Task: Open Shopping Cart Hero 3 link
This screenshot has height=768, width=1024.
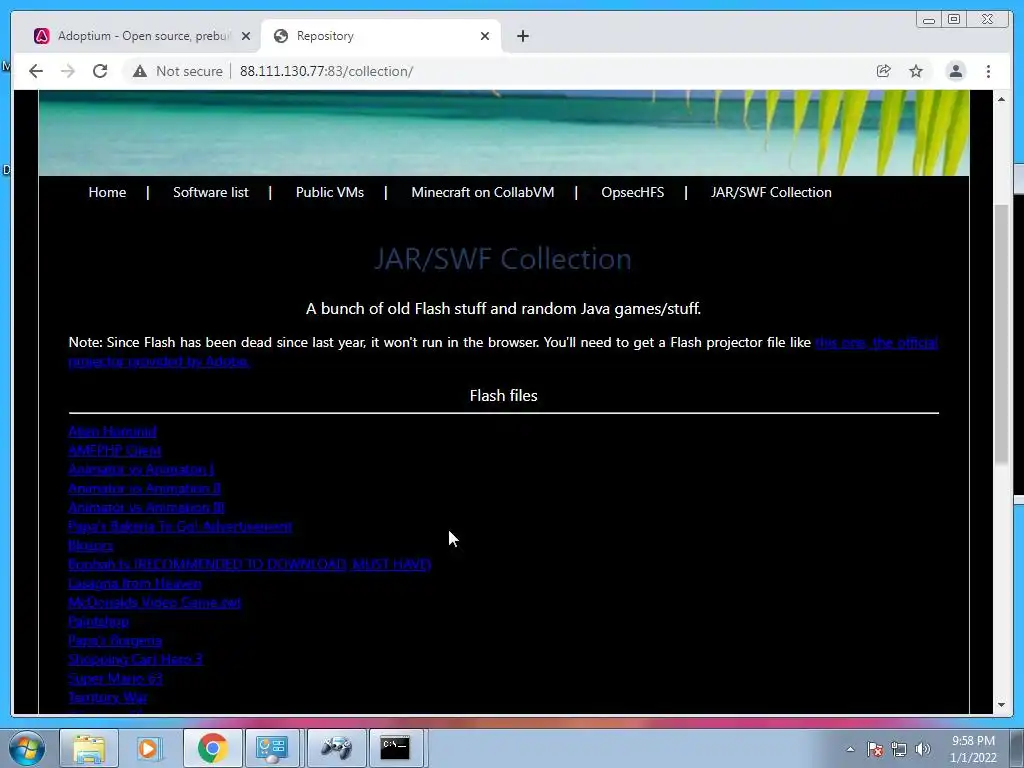Action: pyautogui.click(x=135, y=659)
